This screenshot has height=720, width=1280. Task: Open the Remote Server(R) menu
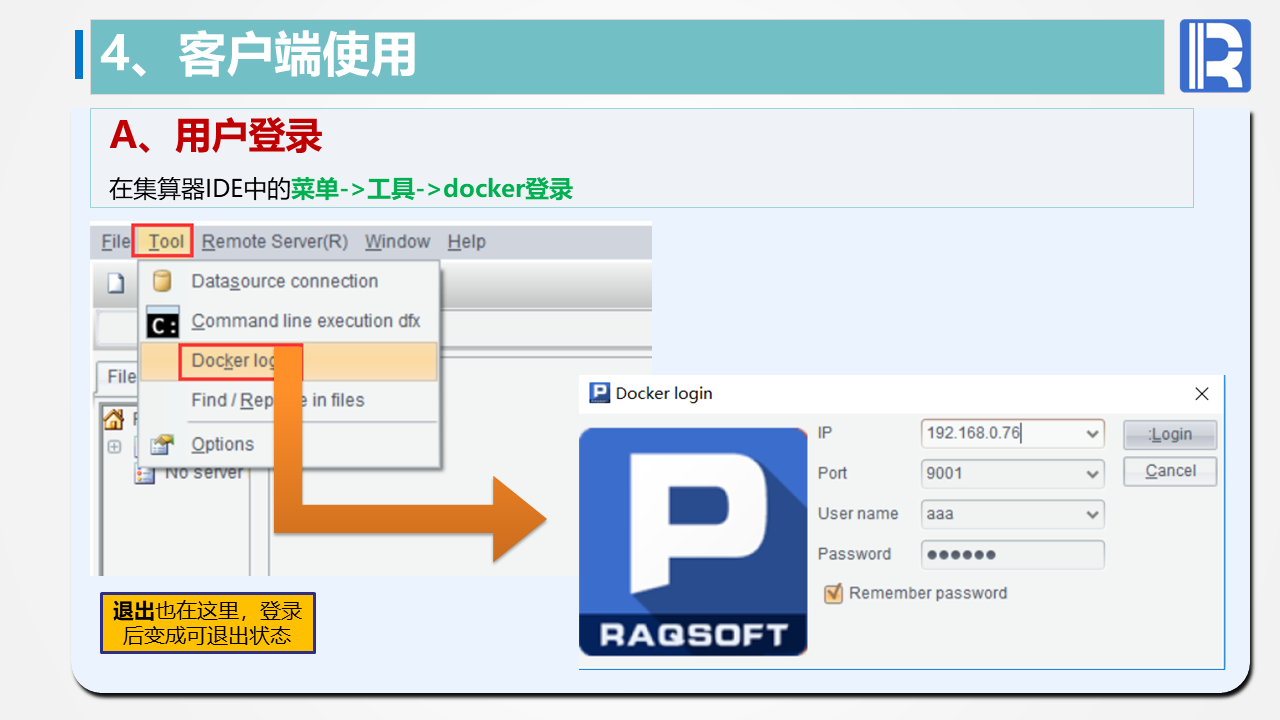click(x=275, y=242)
